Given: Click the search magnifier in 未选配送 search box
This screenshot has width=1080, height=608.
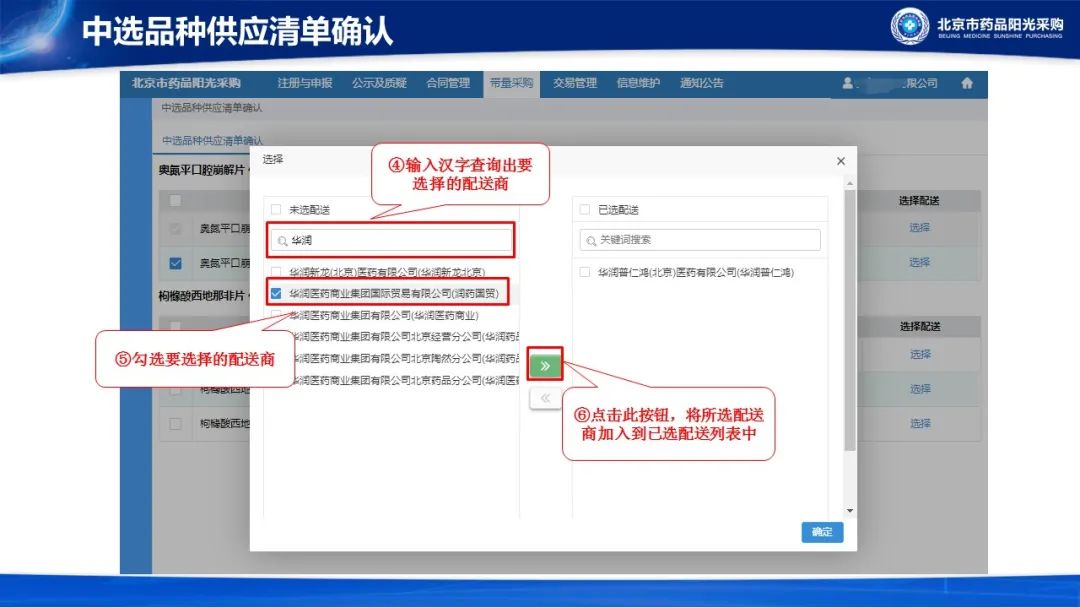Looking at the screenshot, I should click(283, 241).
